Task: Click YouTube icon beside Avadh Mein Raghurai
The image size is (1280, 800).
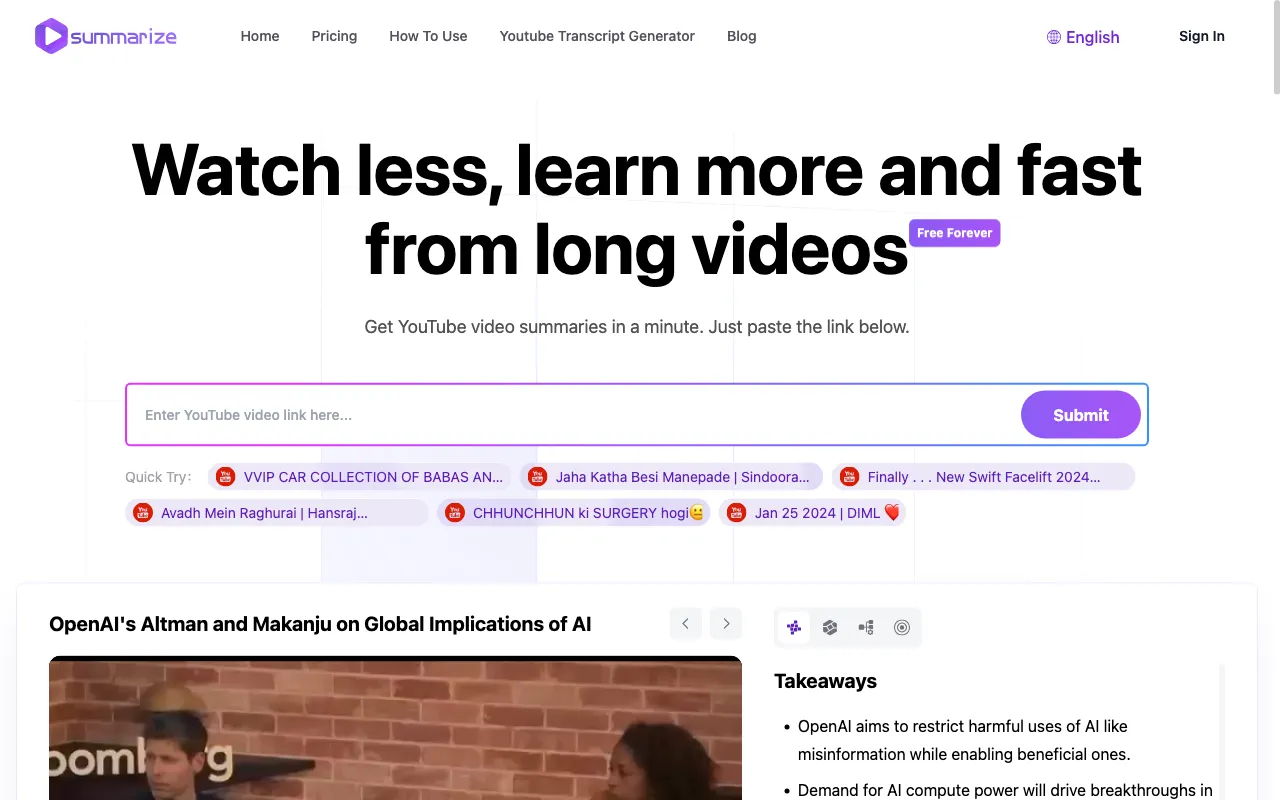Action: pos(143,513)
